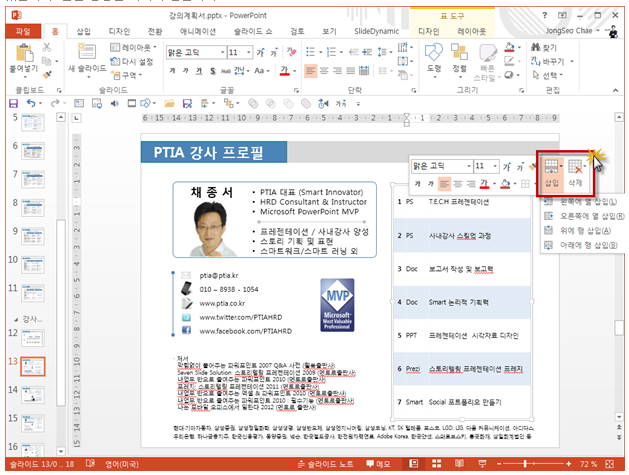Toggle Bold in the floating mini toolbar
The image size is (629, 475).
tap(418, 184)
